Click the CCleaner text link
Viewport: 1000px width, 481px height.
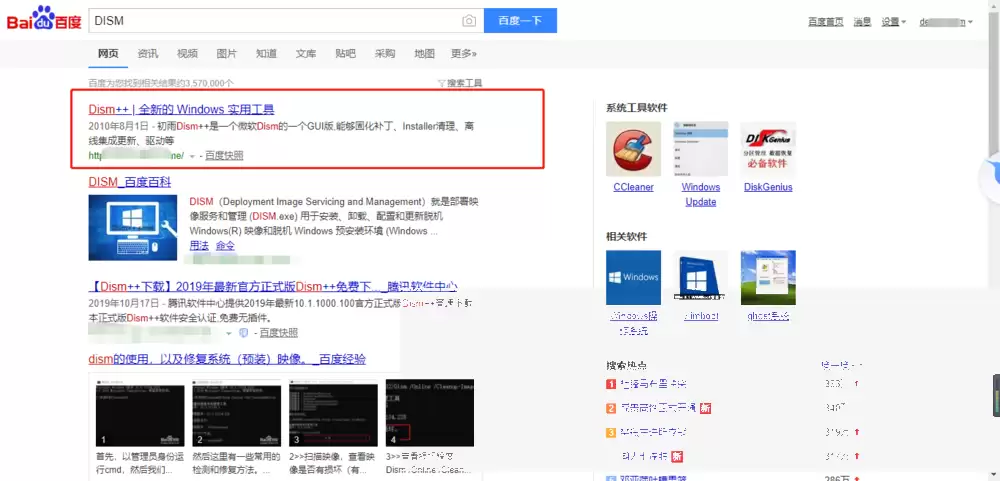tap(633, 187)
